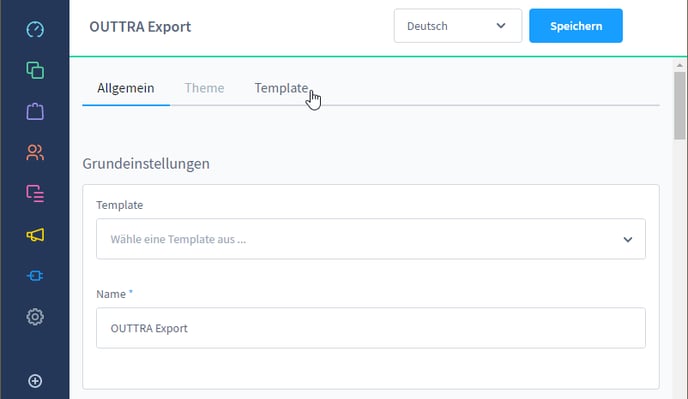Open the Dashboard speedometer icon in sidebar
The image size is (688, 399).
tap(35, 29)
